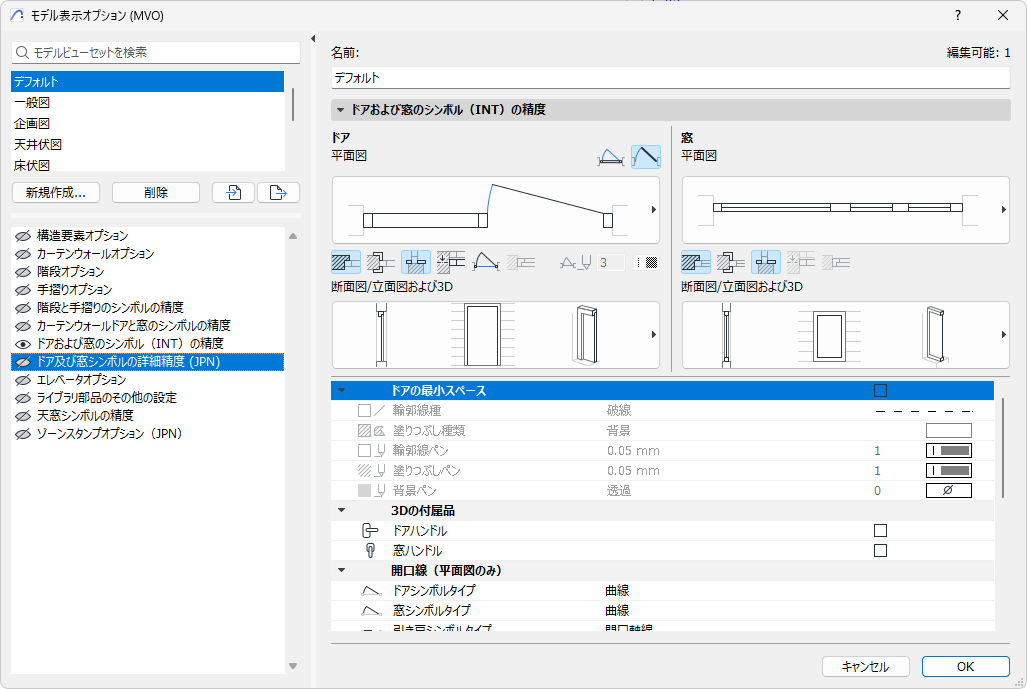Click the door opening line pen icon
1027x689 pixels.
(x=575, y=263)
